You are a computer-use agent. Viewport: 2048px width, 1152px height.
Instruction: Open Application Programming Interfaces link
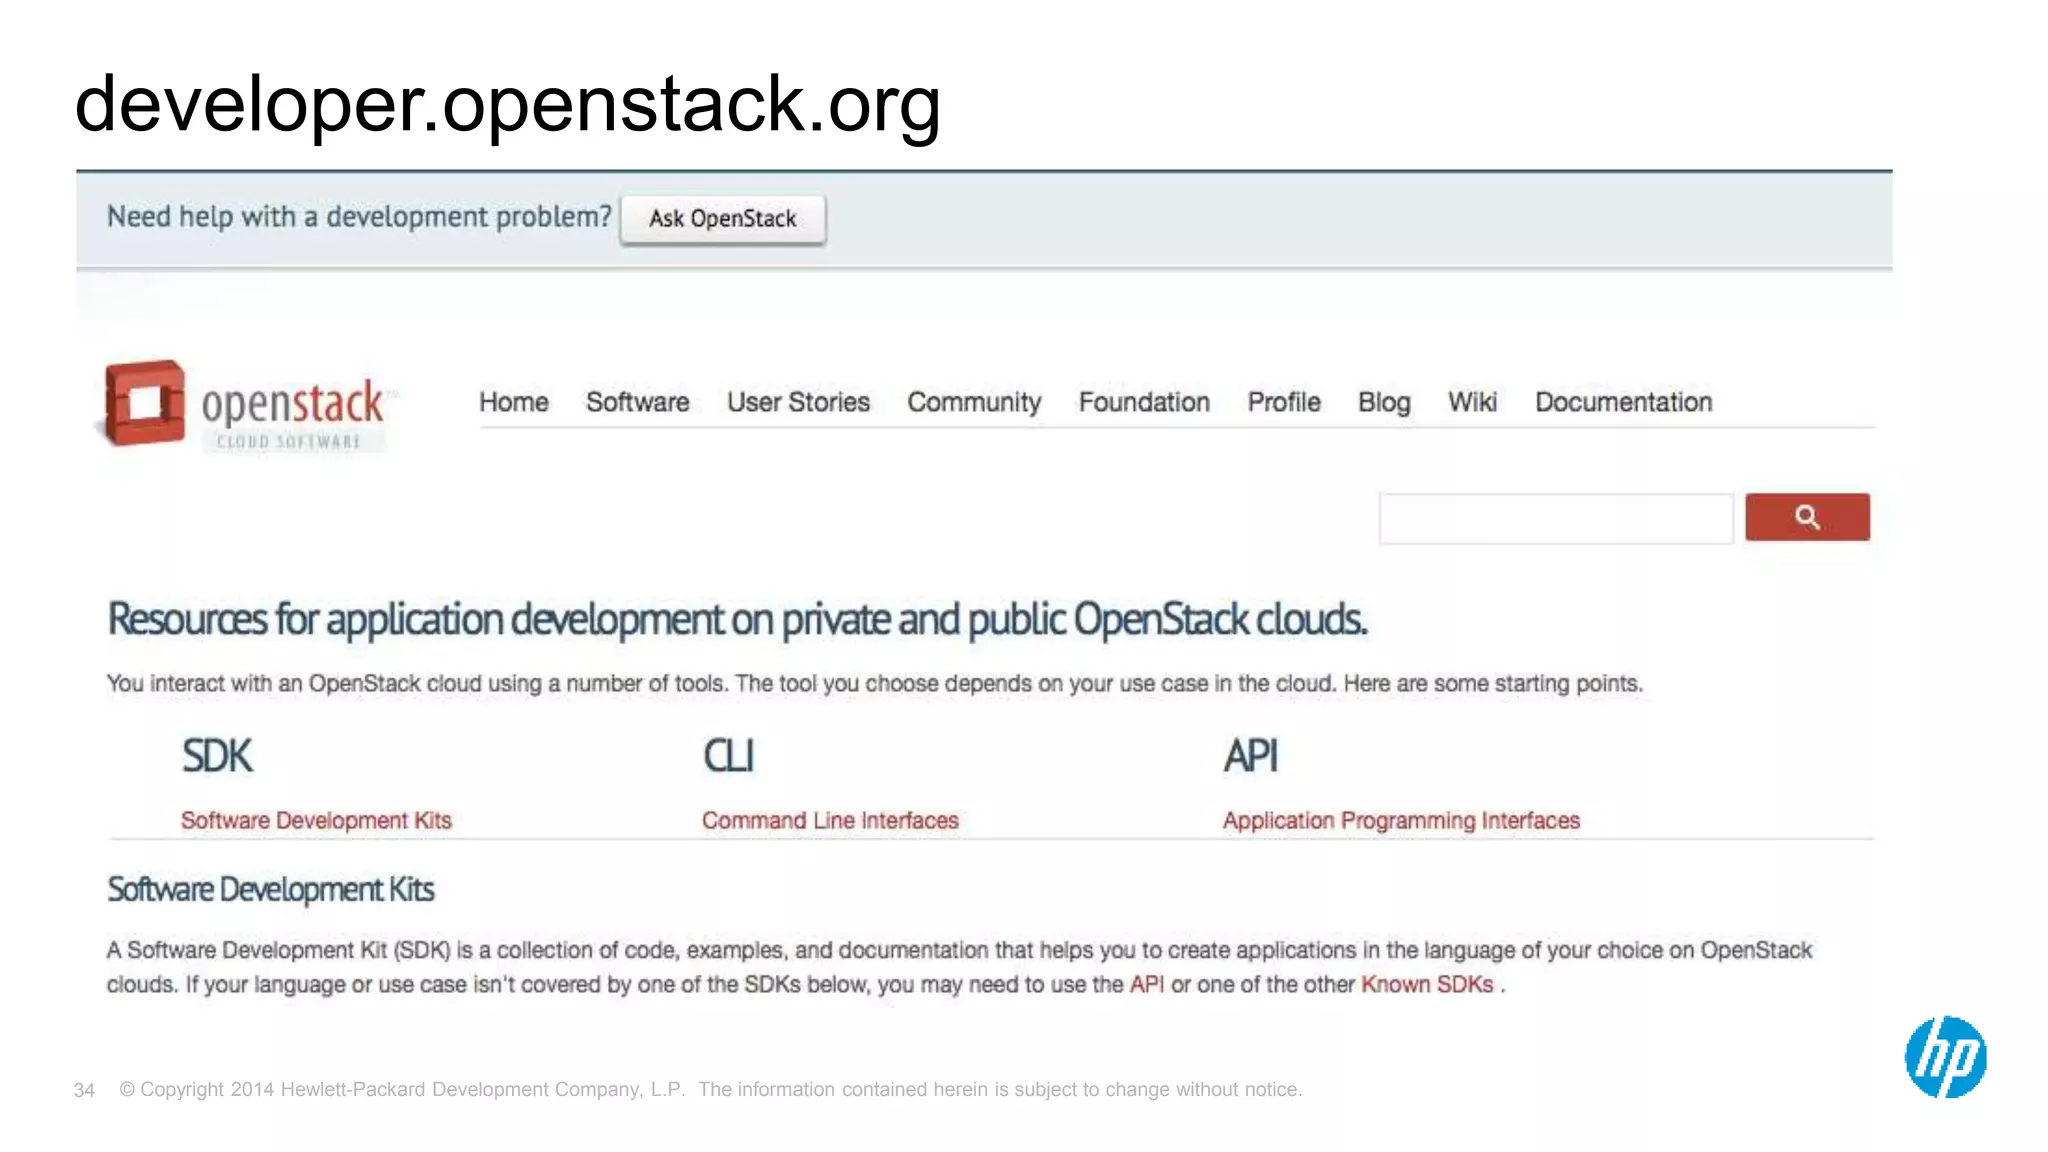(1401, 821)
